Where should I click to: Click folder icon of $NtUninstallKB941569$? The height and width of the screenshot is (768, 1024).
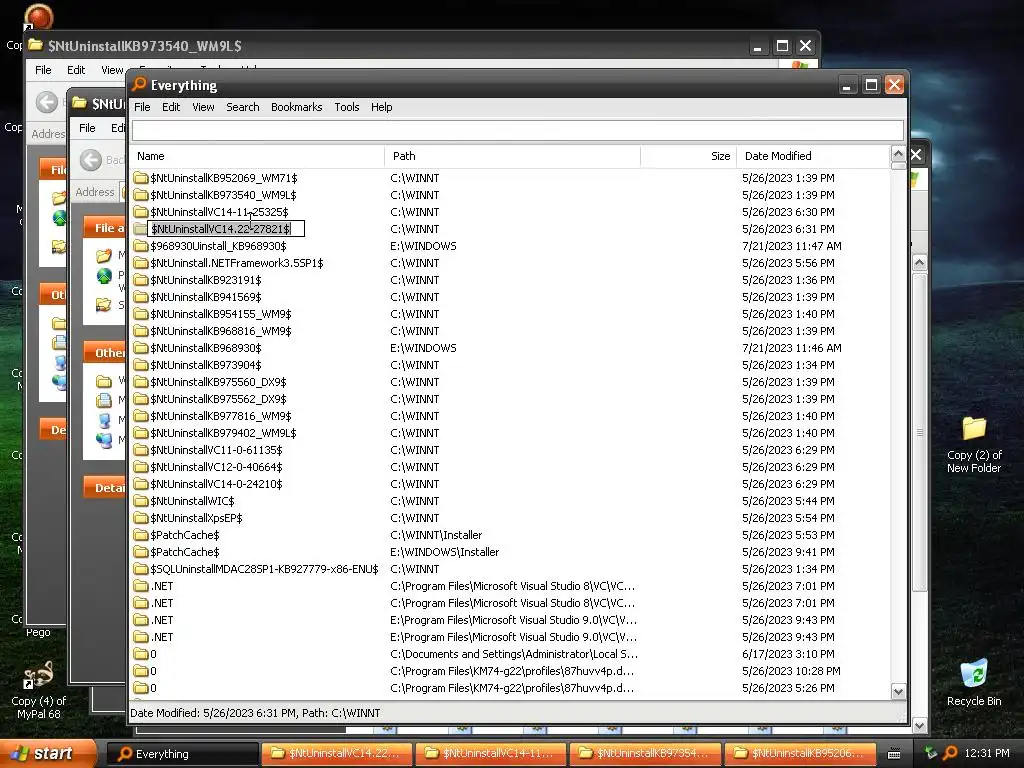[x=140, y=296]
